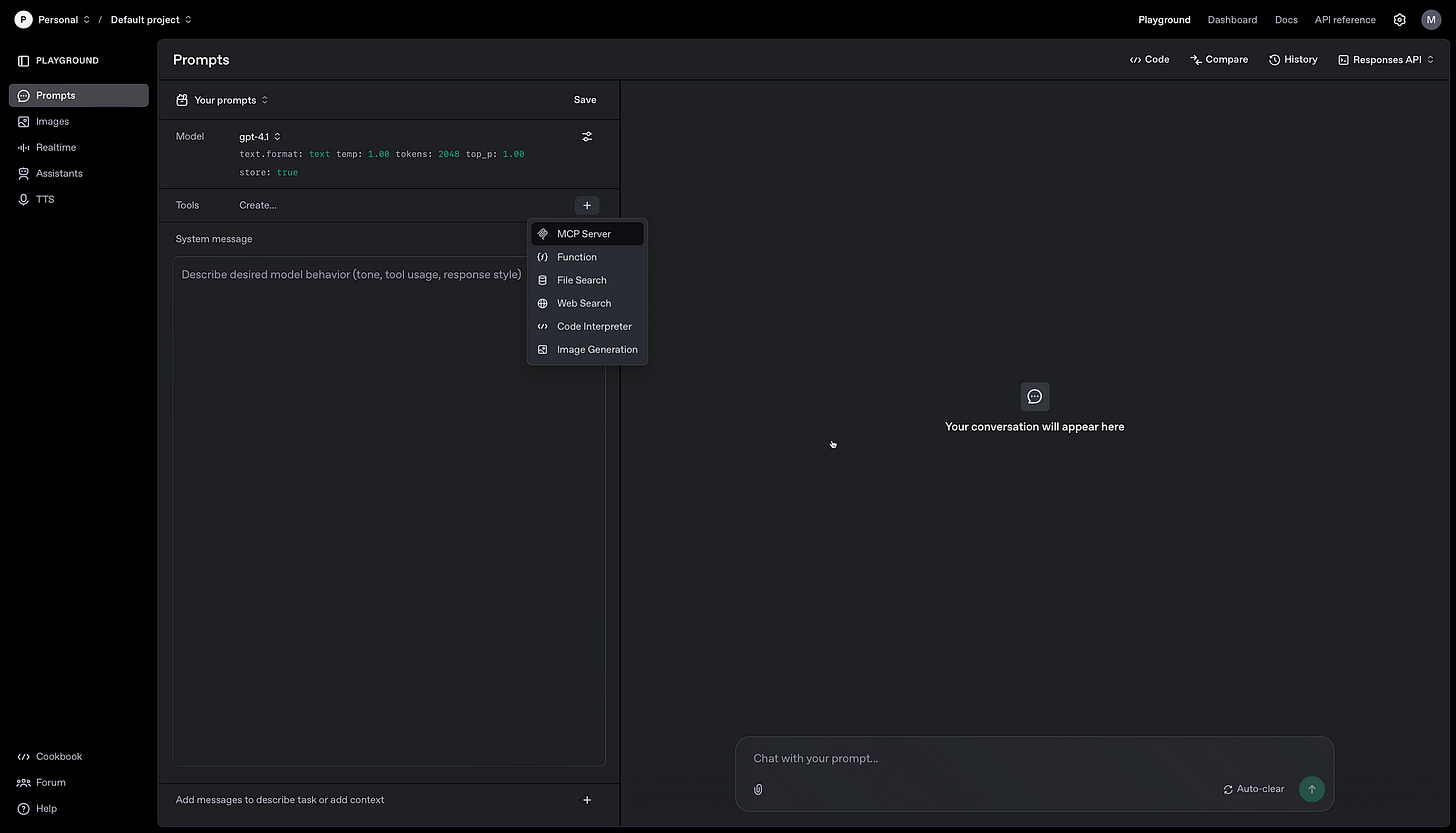Select Prompts in the sidebar
The height and width of the screenshot is (833, 1456).
[79, 96]
